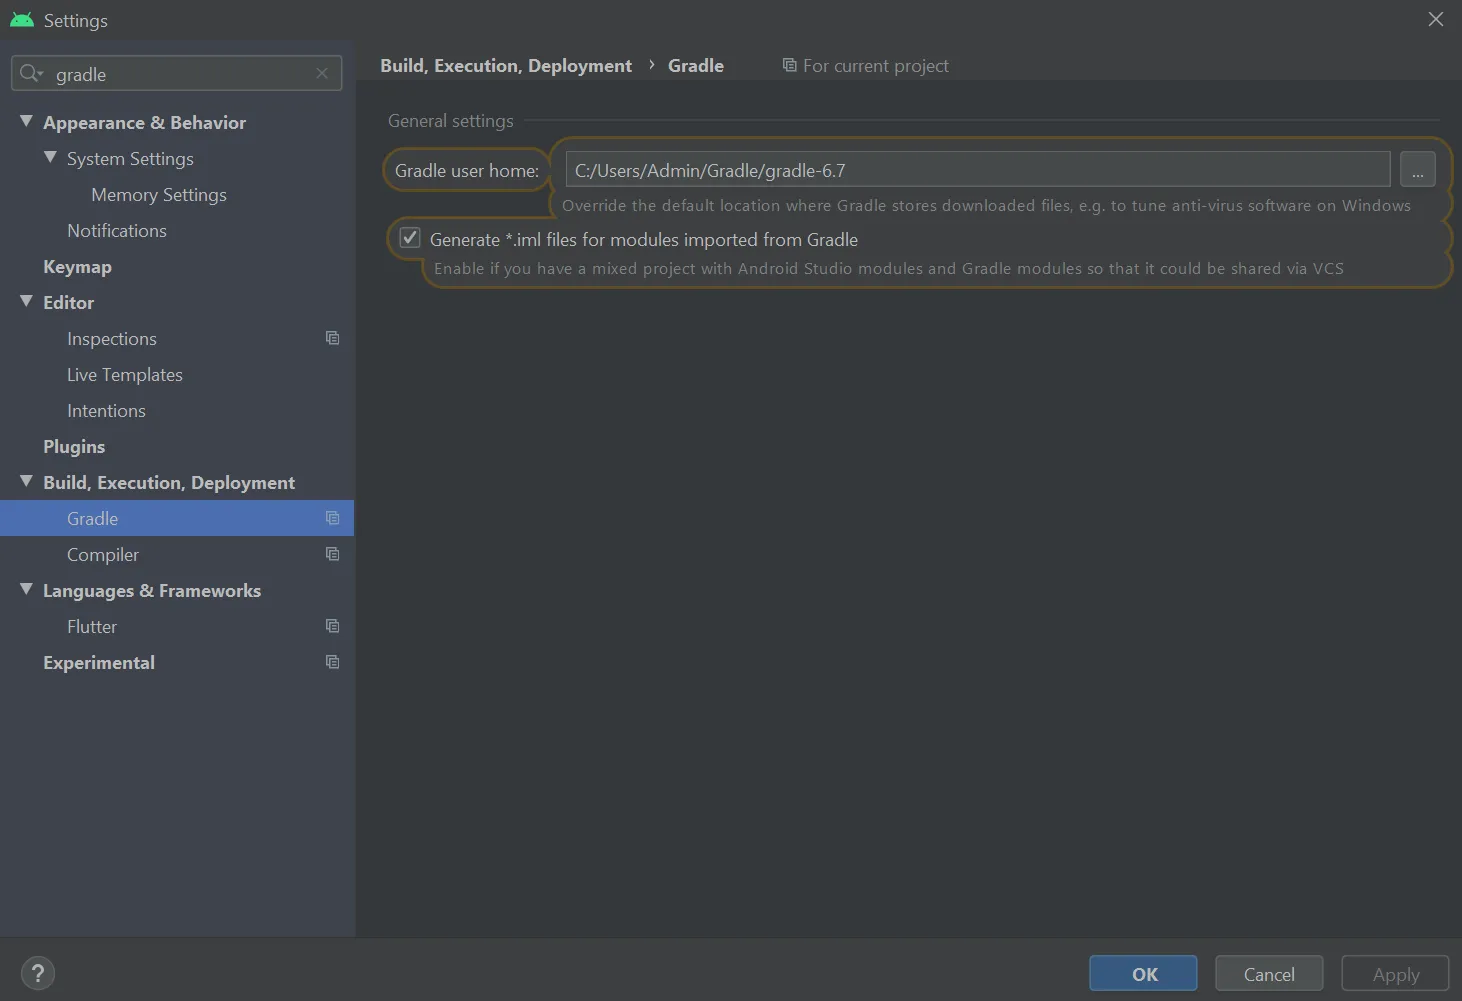
Task: Click the Gradle user home path field
Action: click(978, 170)
